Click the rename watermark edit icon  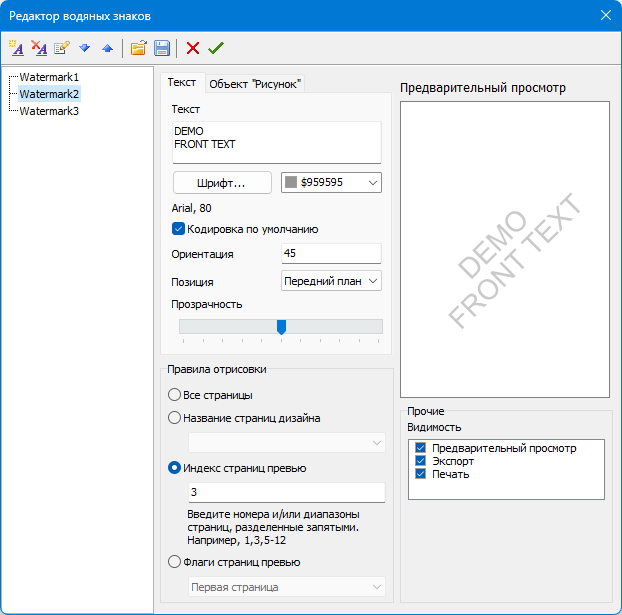pyautogui.click(x=62, y=47)
